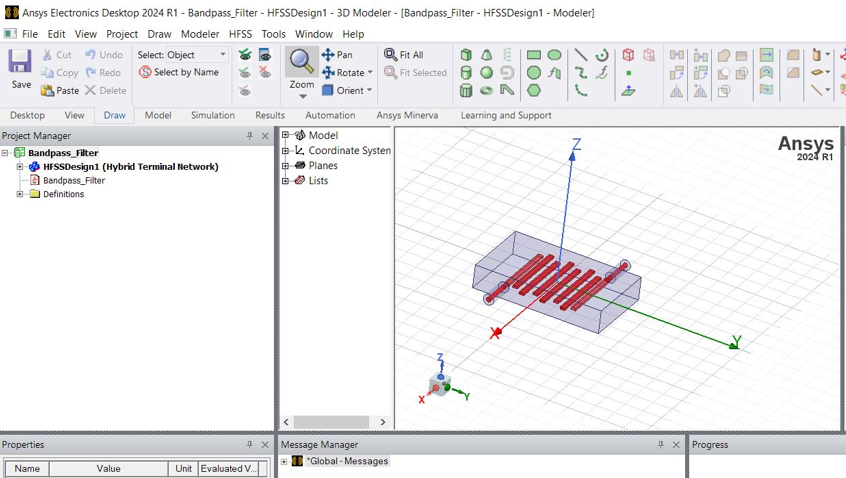
Task: Click the equation-based curve icon
Action: pos(602,73)
